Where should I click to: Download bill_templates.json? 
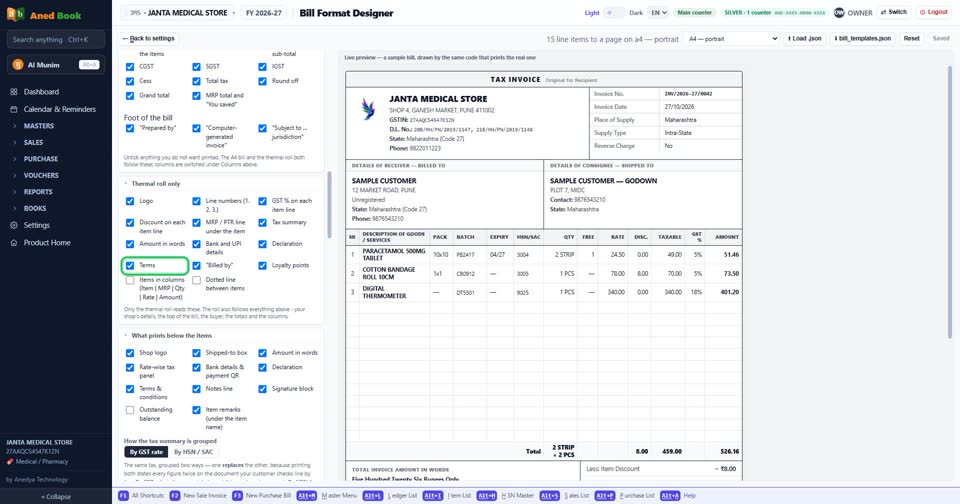pyautogui.click(x=862, y=39)
